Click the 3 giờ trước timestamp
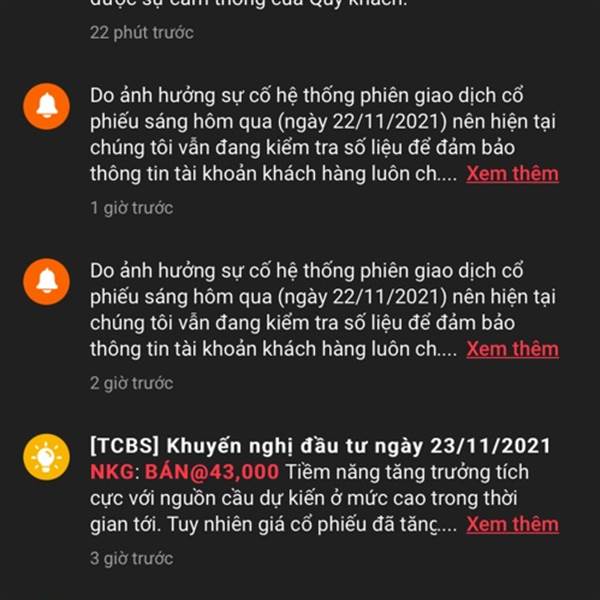The image size is (600, 600). coord(132,559)
